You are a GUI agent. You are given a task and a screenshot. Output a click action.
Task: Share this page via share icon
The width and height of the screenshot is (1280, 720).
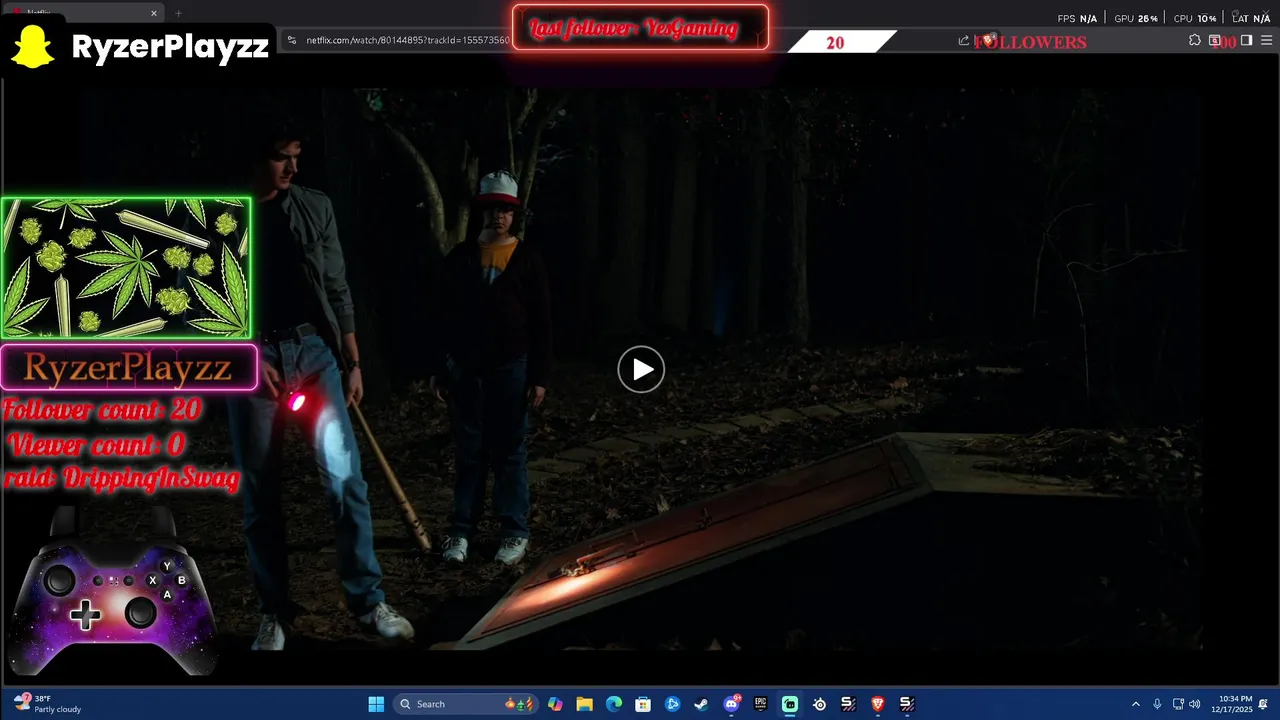(964, 41)
